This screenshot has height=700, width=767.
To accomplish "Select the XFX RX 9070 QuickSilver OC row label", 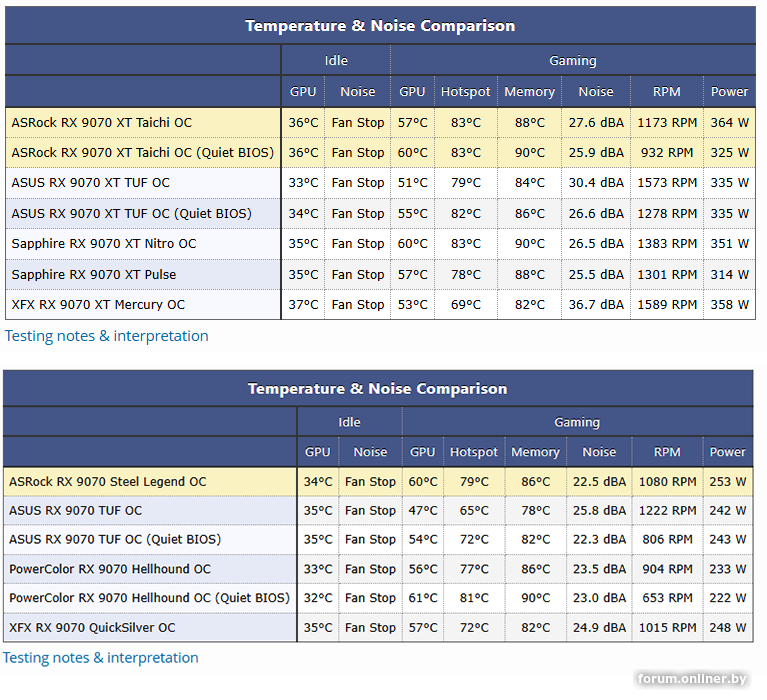I will pyautogui.click(x=92, y=628).
